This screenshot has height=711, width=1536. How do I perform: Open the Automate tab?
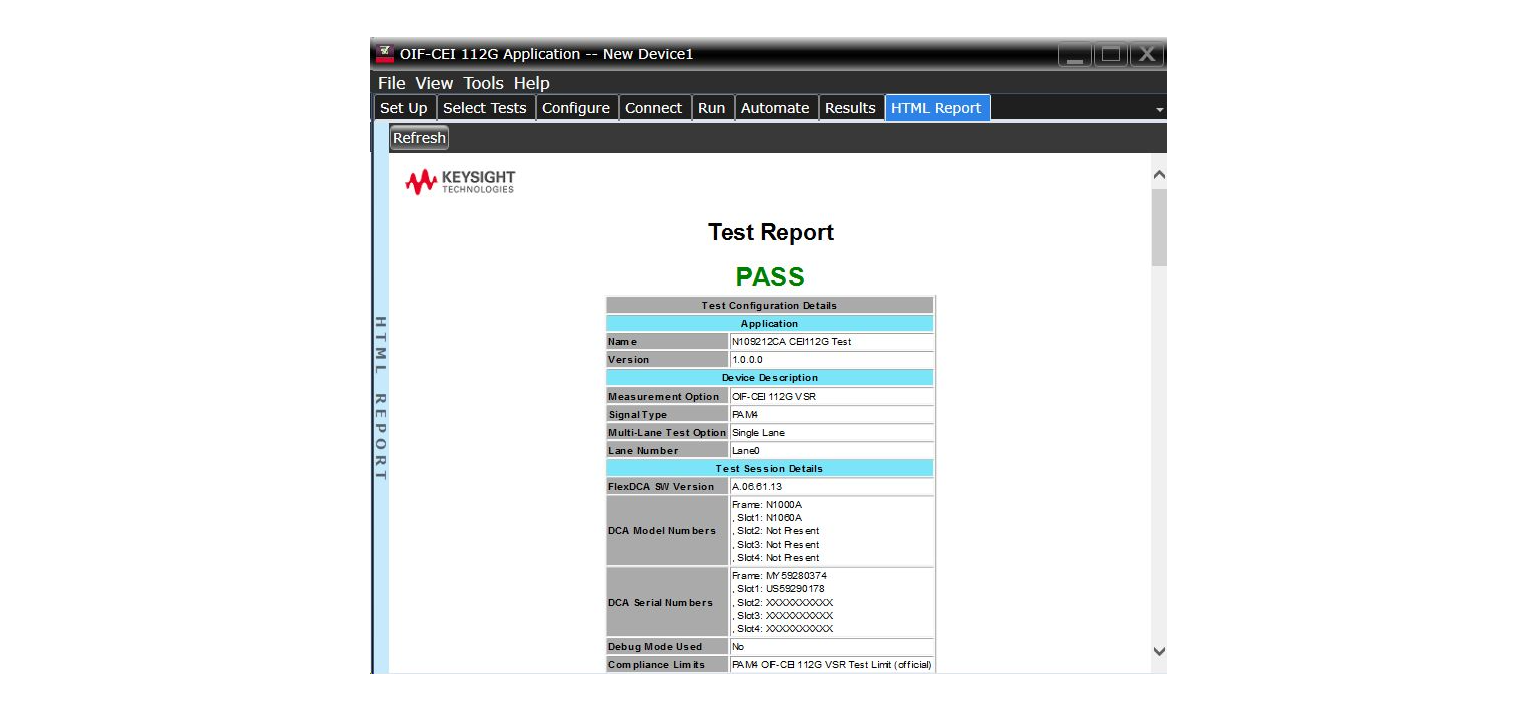tap(776, 107)
